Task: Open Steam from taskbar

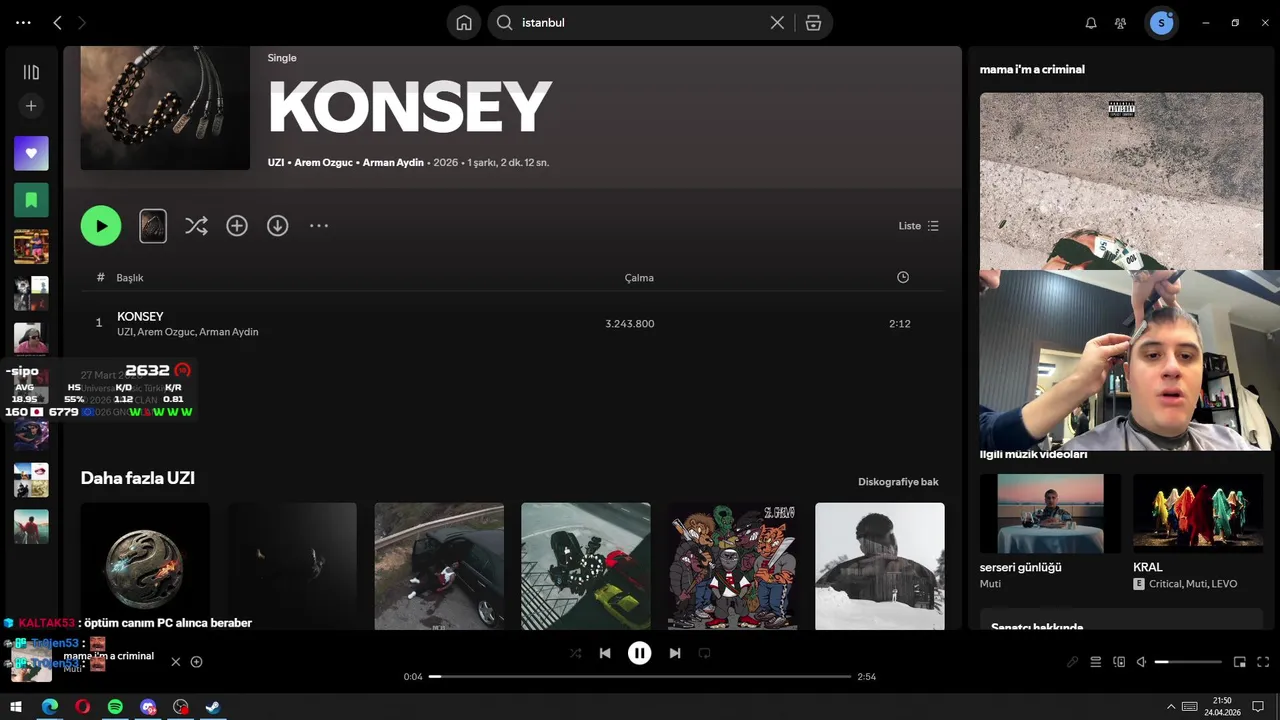Action: click(213, 707)
